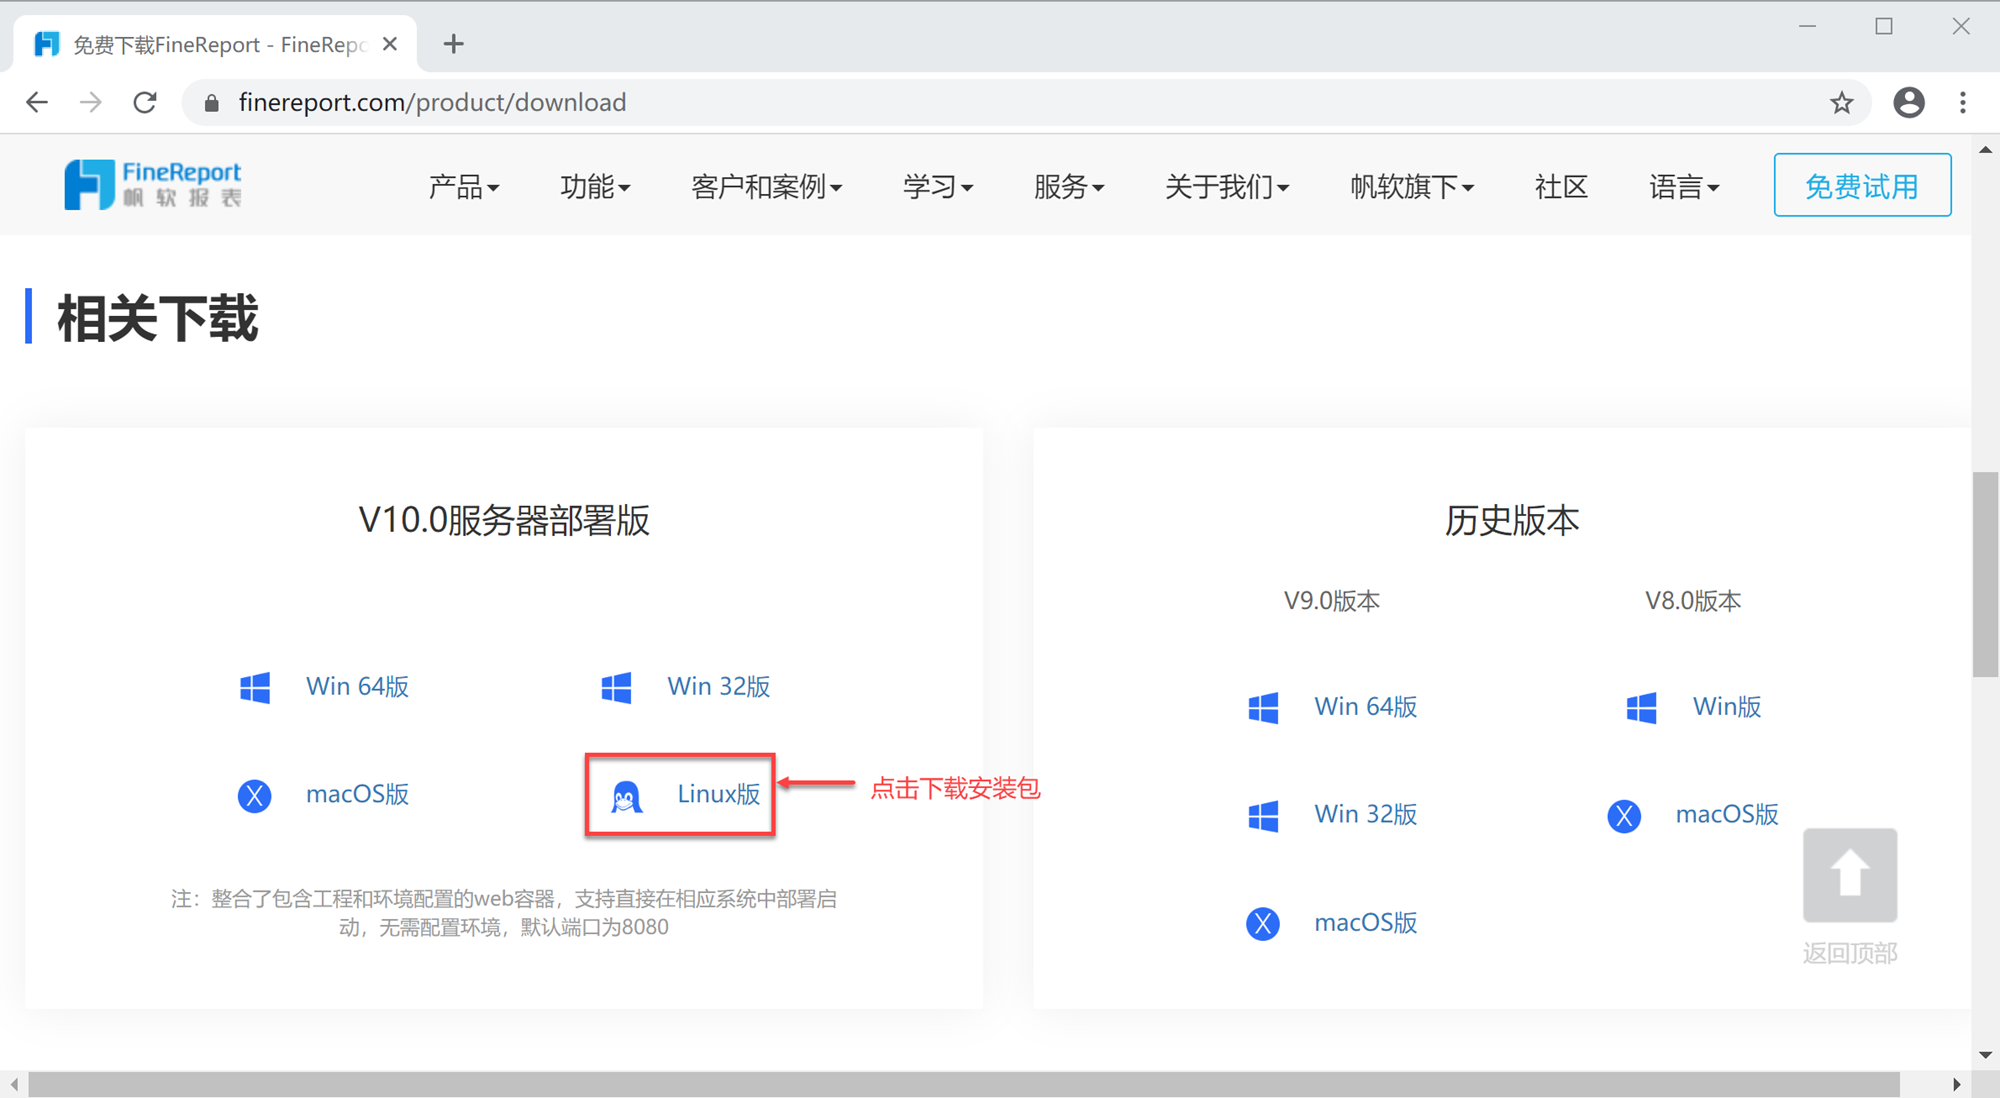Open the 语言 language dropdown

(1683, 187)
